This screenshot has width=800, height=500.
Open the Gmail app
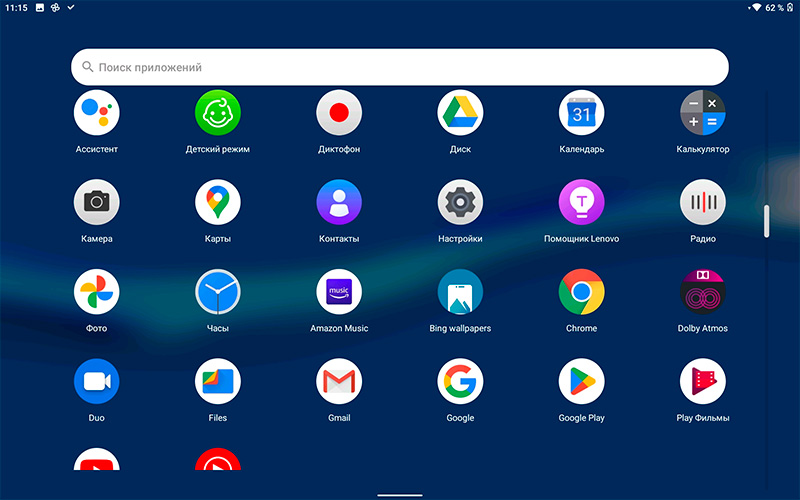click(339, 381)
